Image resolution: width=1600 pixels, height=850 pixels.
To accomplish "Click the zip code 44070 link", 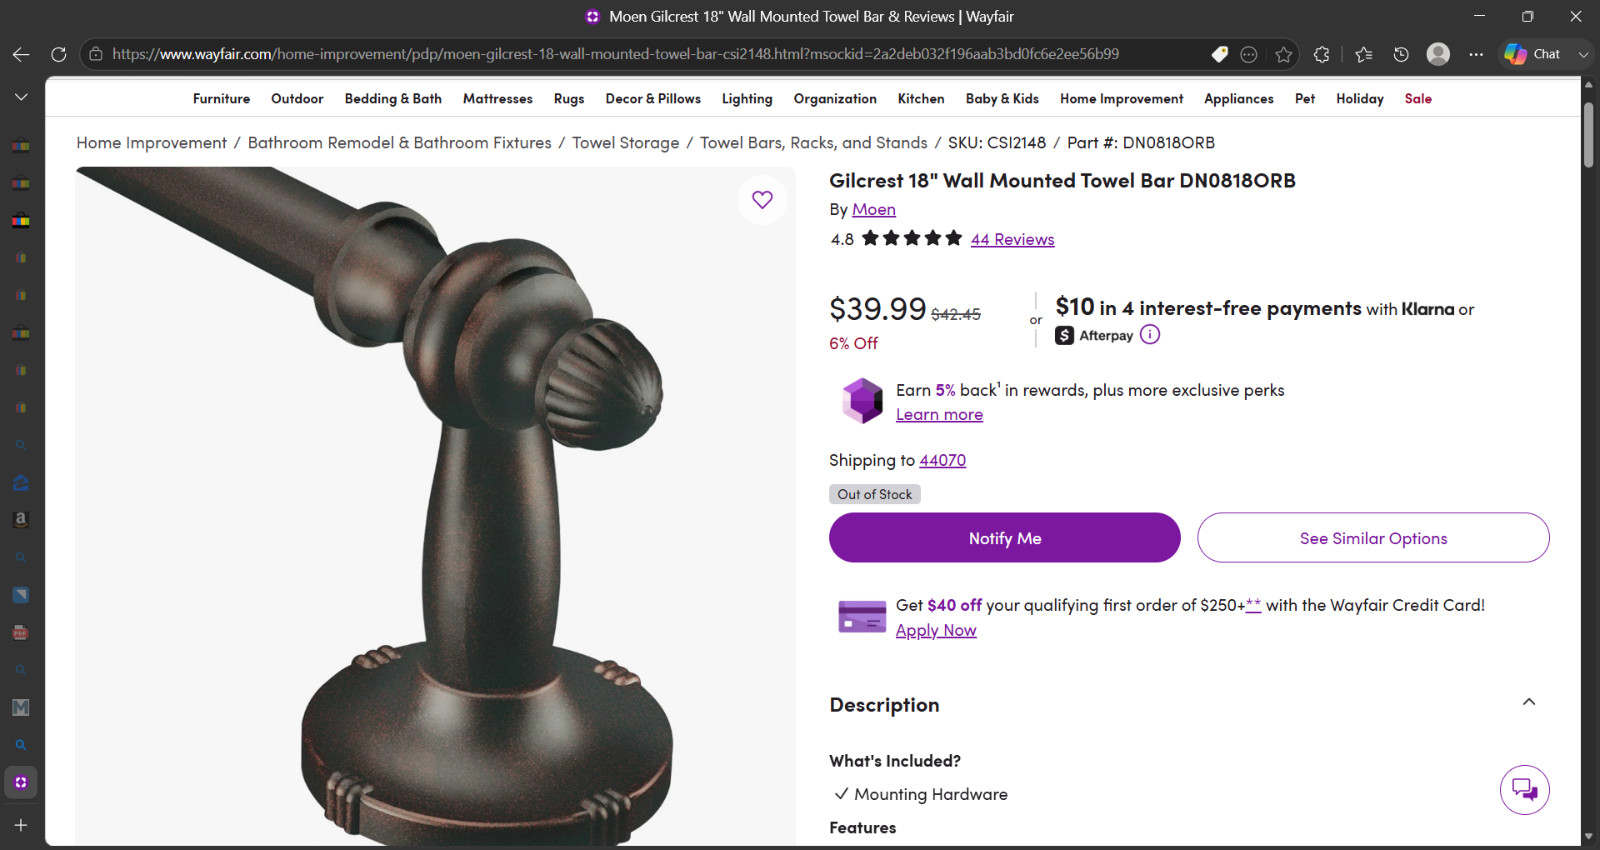I will point(943,460).
